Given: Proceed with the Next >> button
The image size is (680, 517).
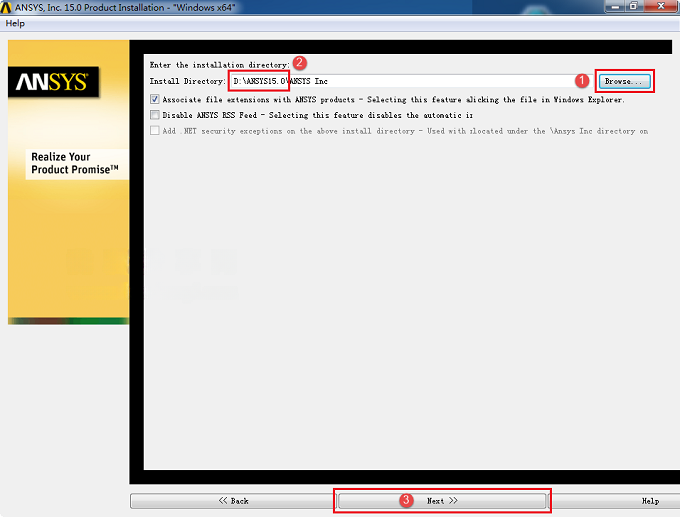Looking at the screenshot, I should pyautogui.click(x=442, y=501).
